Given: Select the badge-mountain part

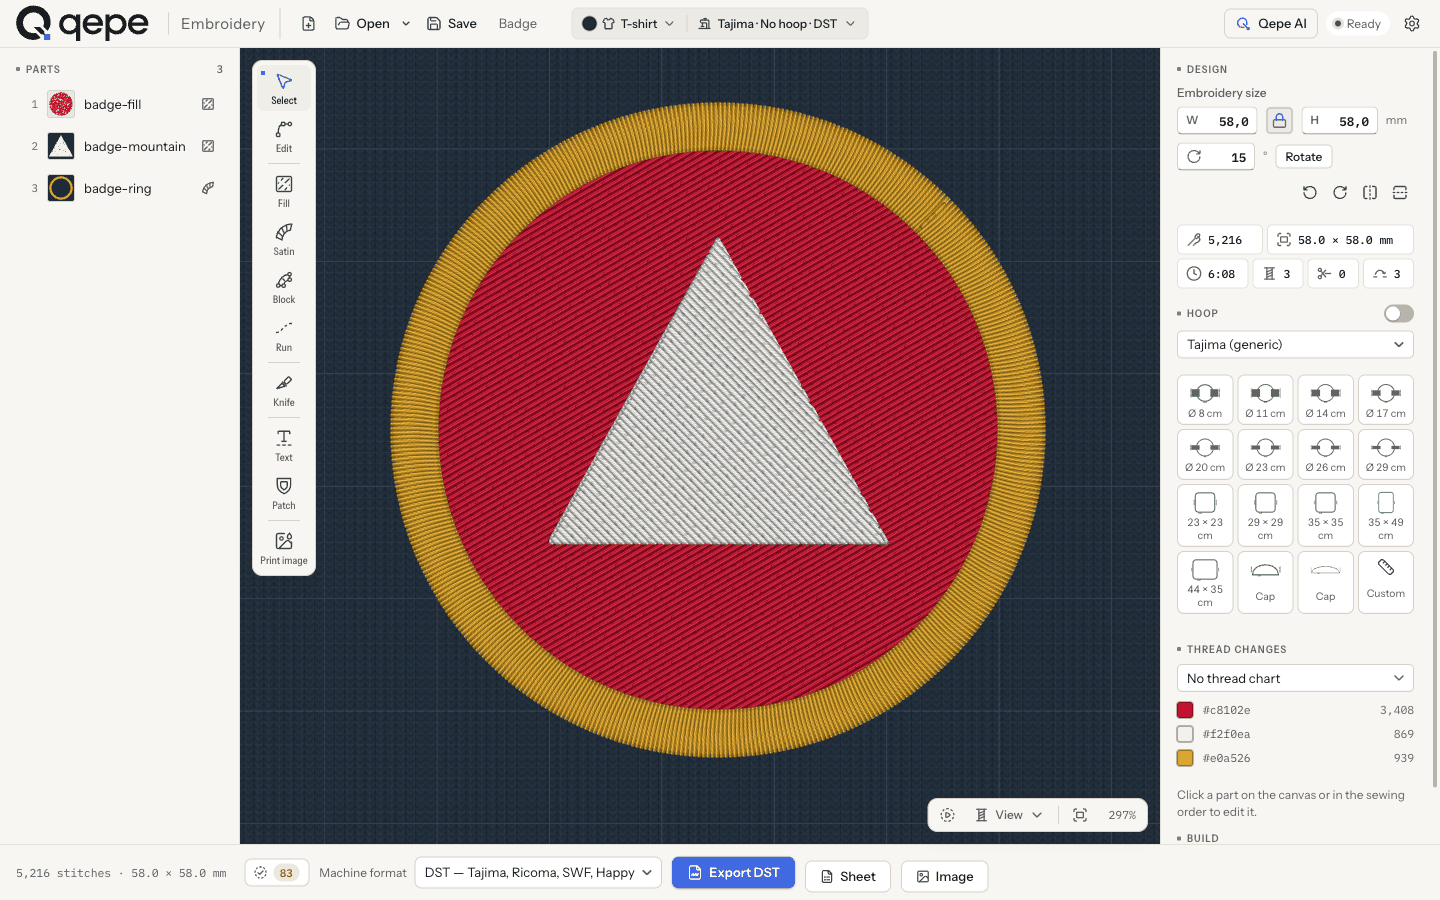Looking at the screenshot, I should click(122, 146).
